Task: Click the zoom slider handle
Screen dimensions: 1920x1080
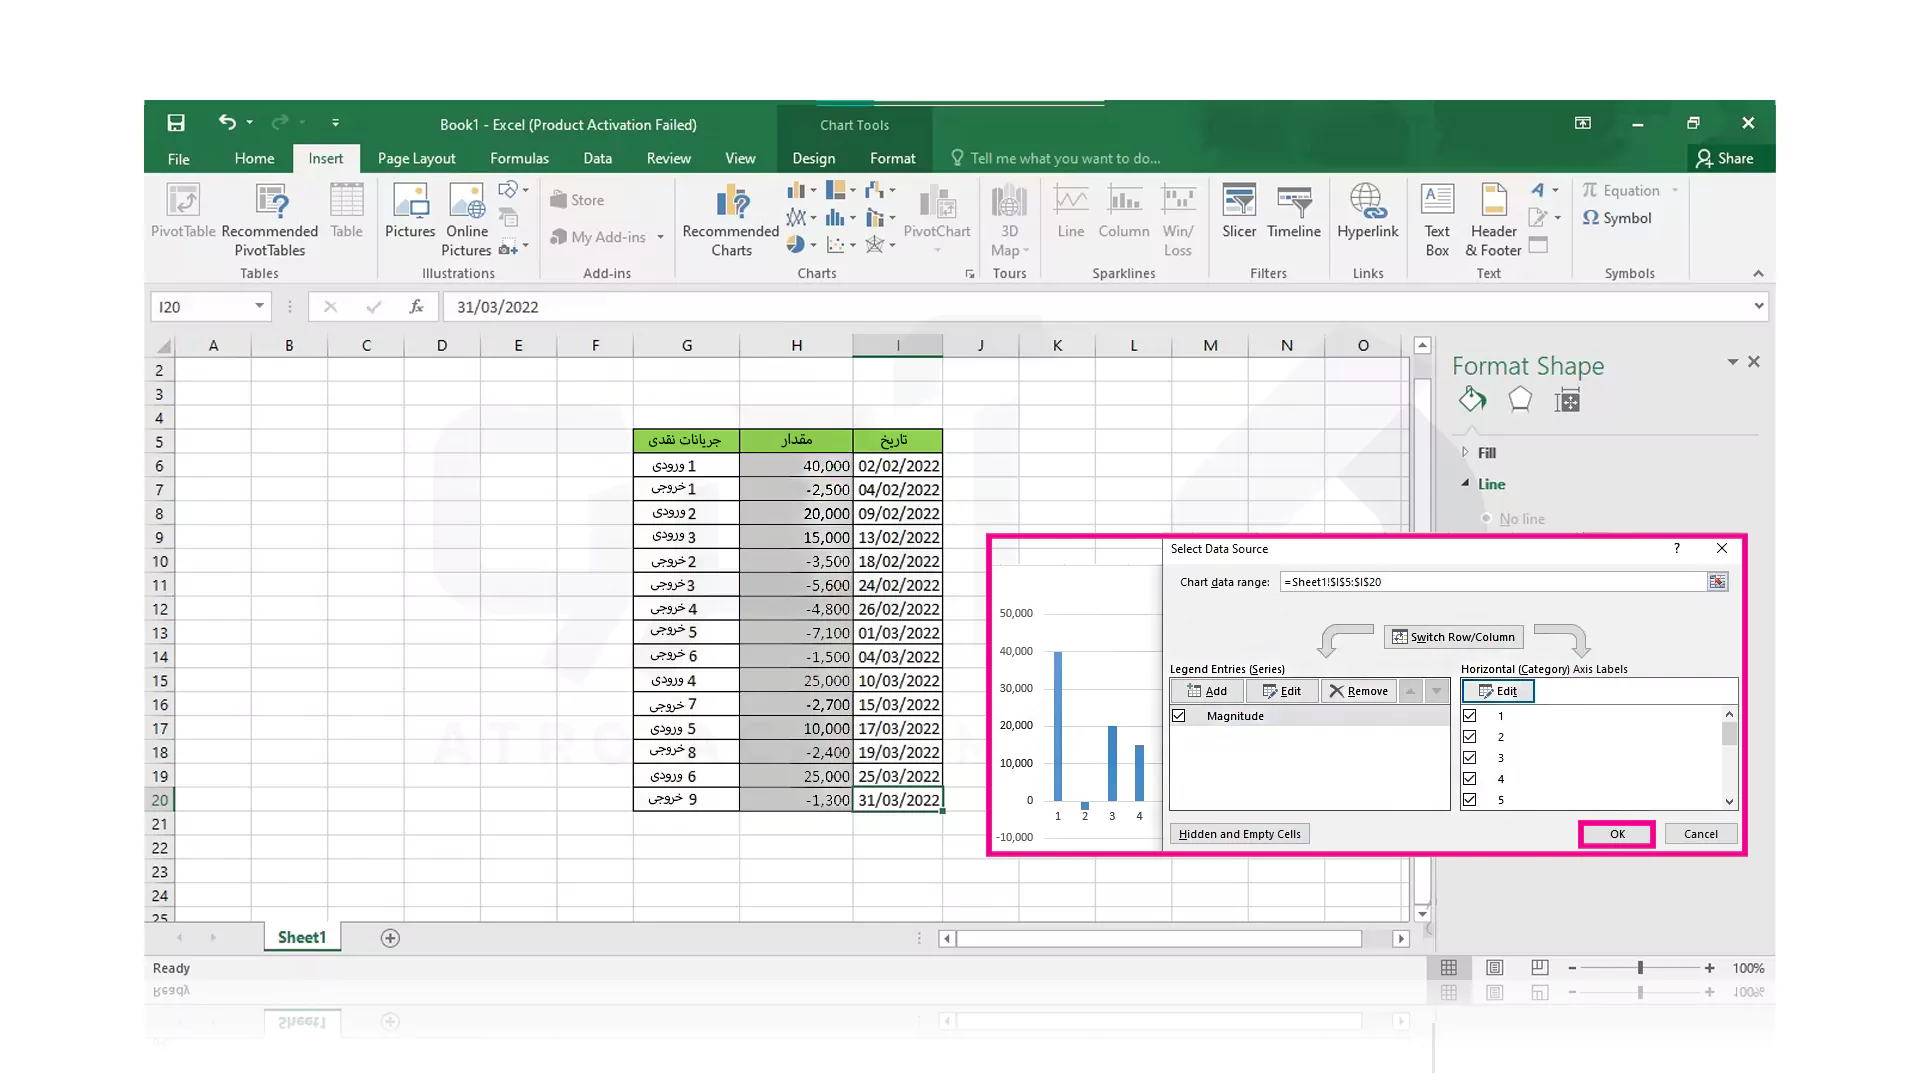Action: coord(1640,967)
